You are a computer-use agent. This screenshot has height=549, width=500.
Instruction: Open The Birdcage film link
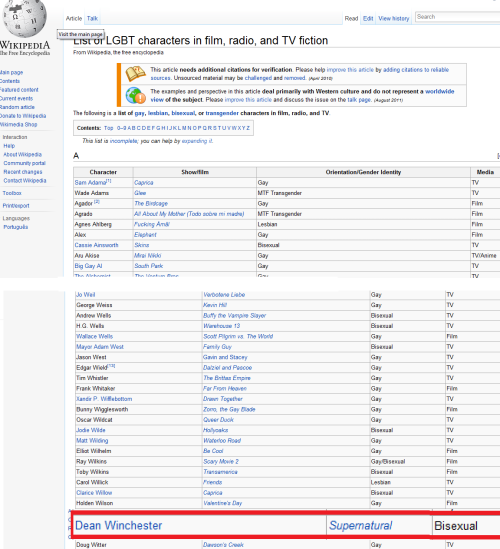coord(151,204)
